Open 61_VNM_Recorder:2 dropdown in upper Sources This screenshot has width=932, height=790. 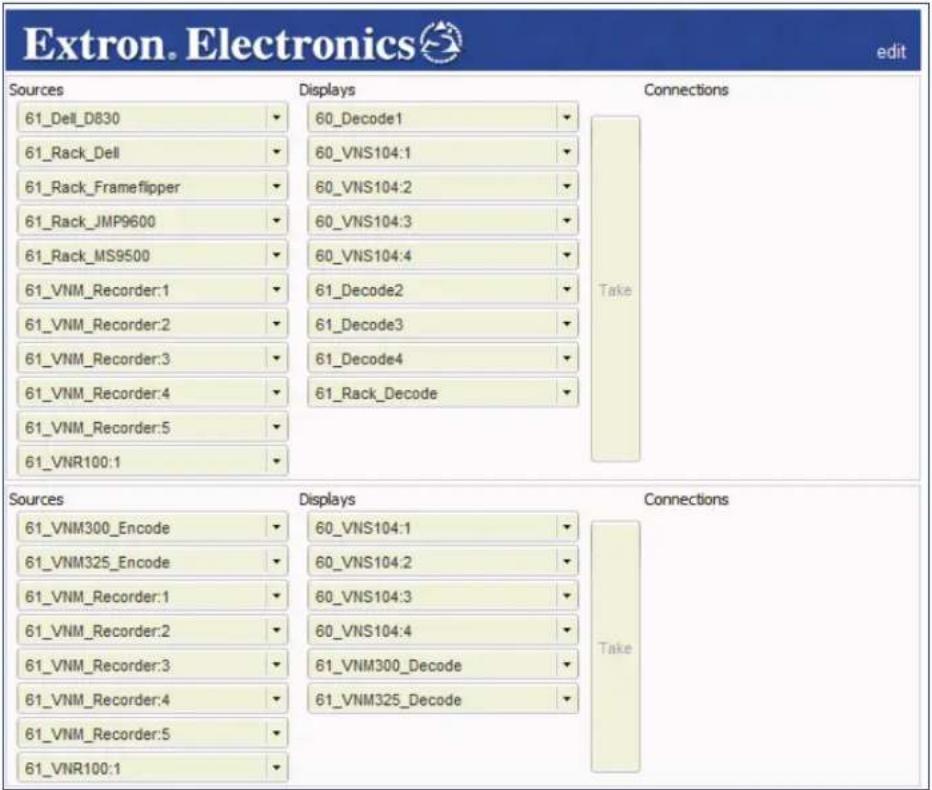[276, 325]
